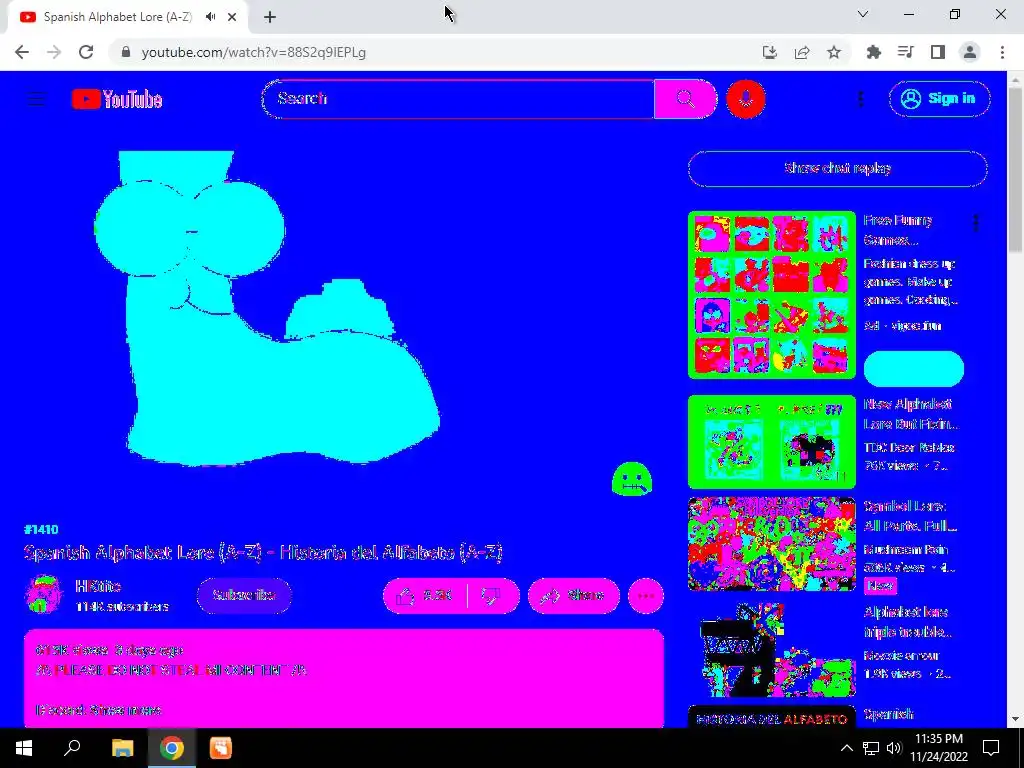This screenshot has width=1024, height=768.
Task: Close the Spanish Alphabet Lore tab
Action: coord(232,18)
